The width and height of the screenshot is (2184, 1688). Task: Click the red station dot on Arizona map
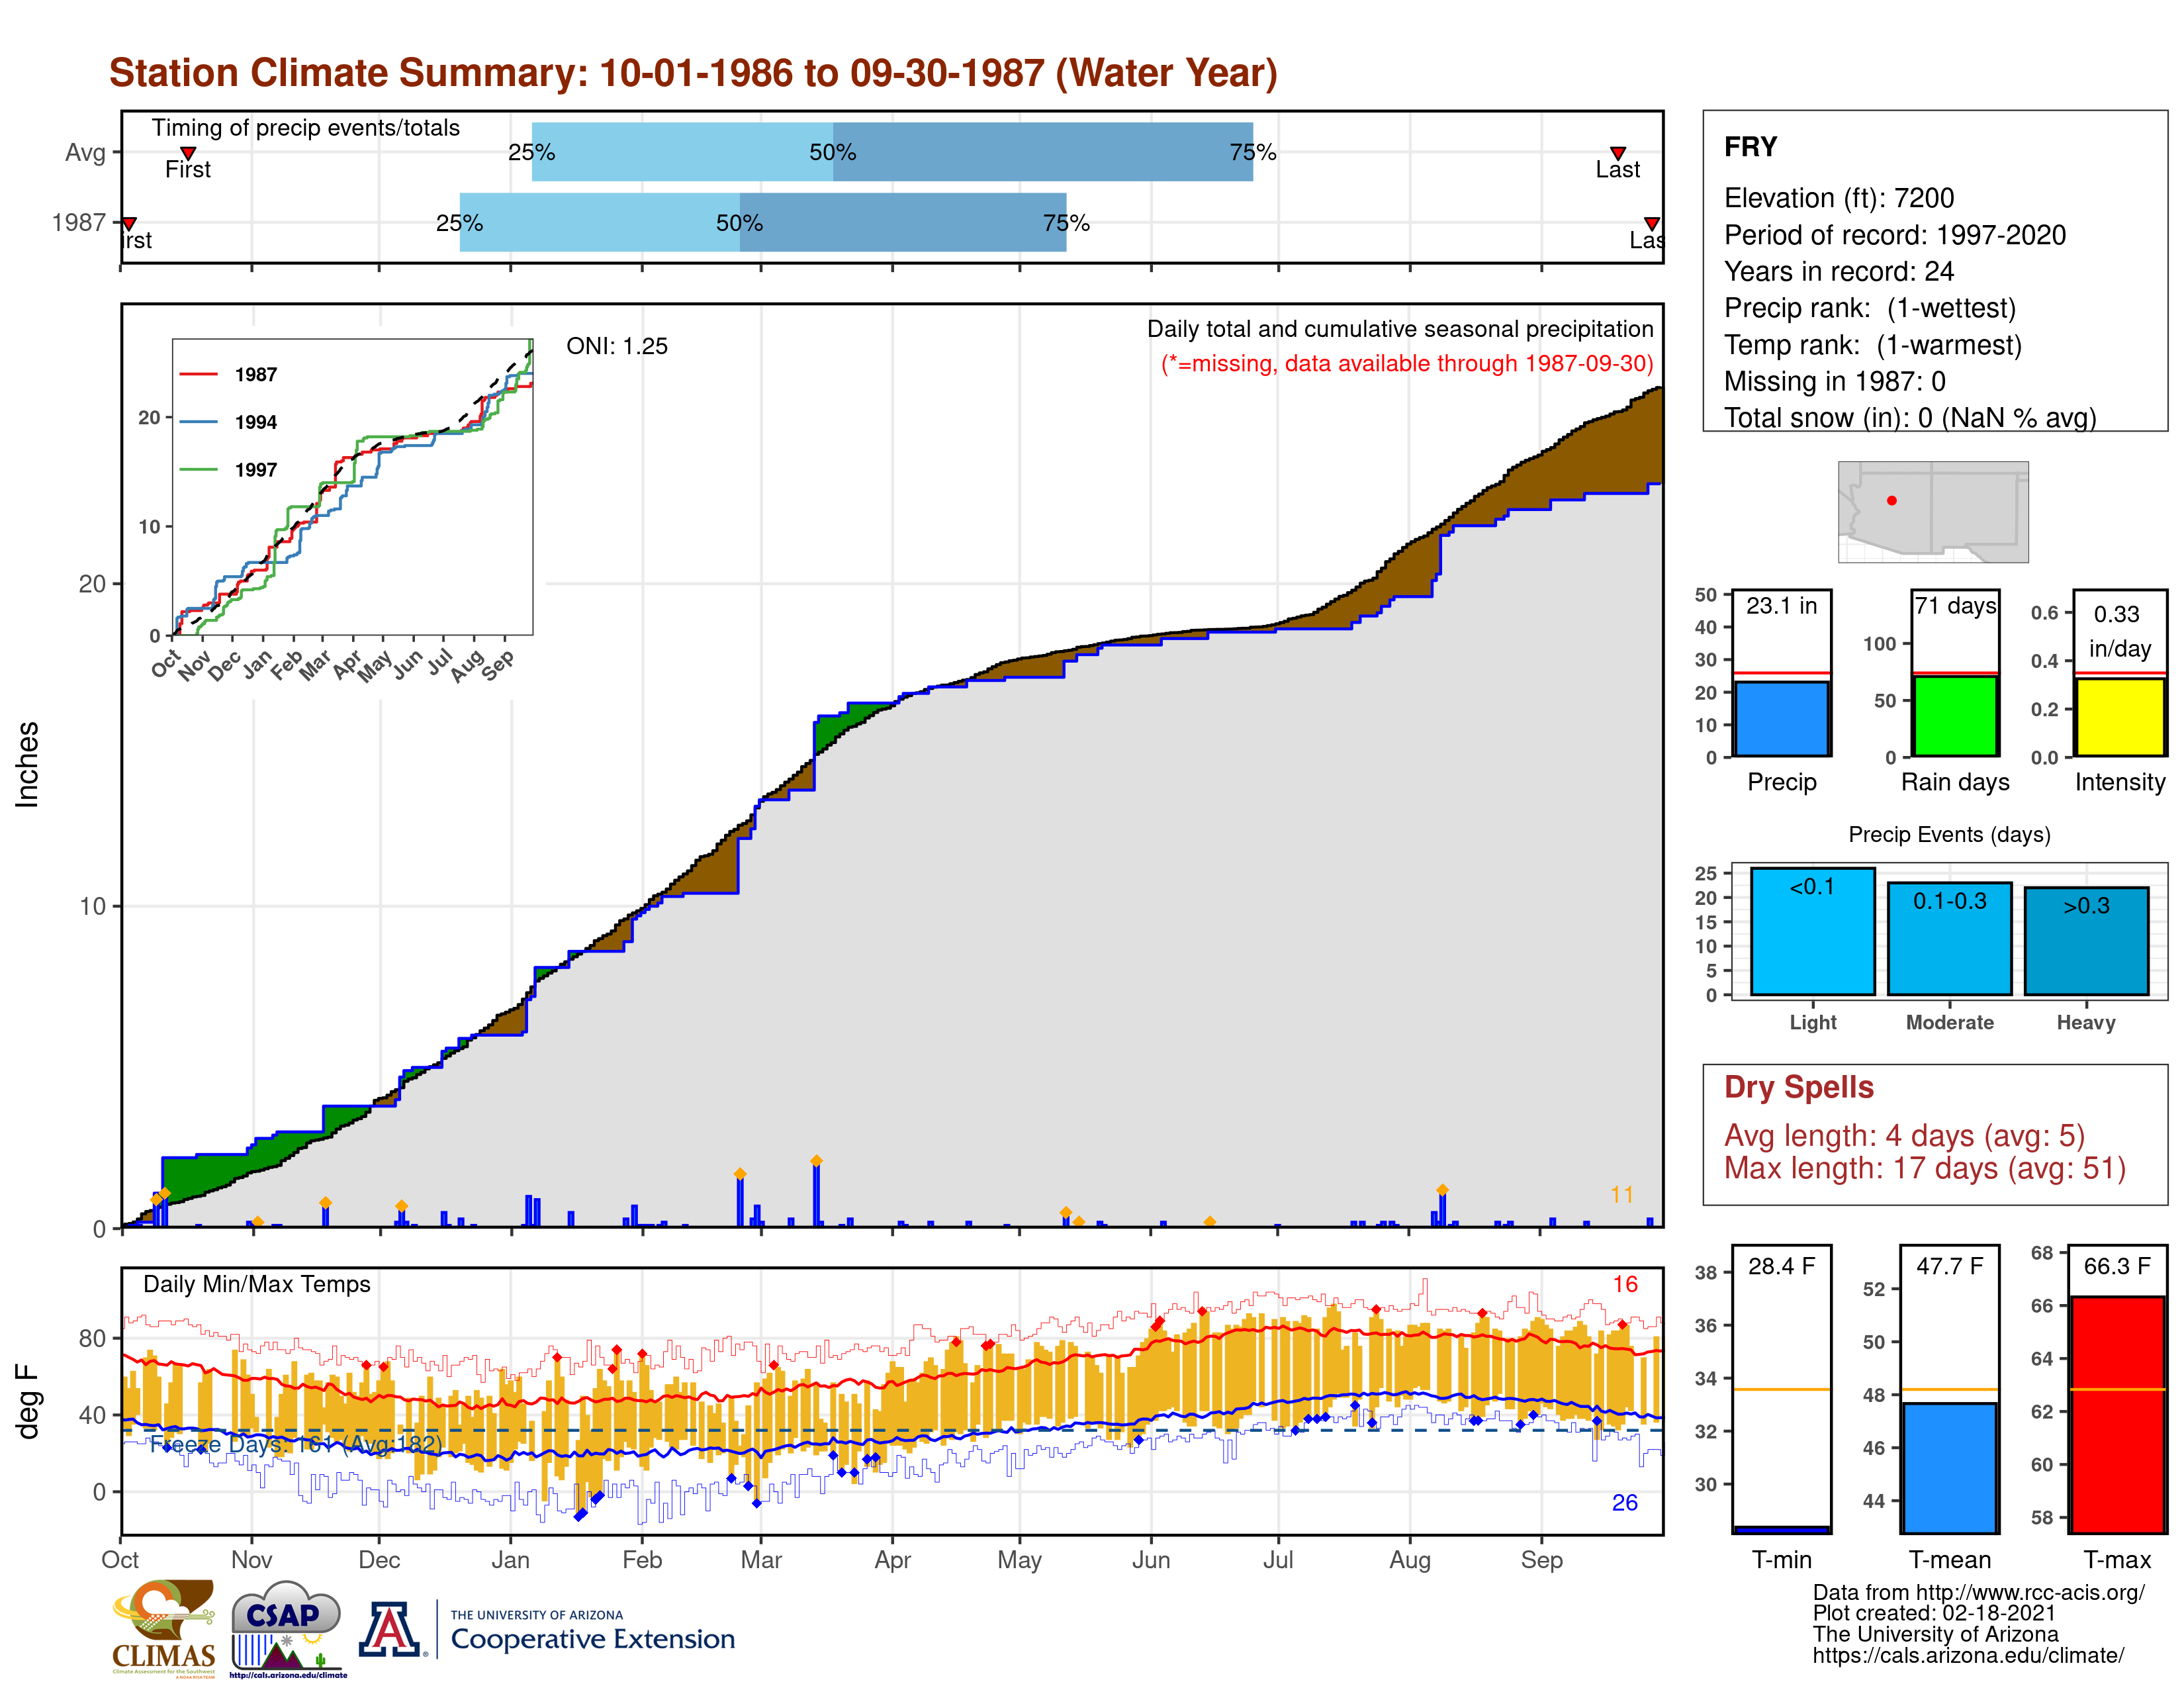click(1891, 500)
